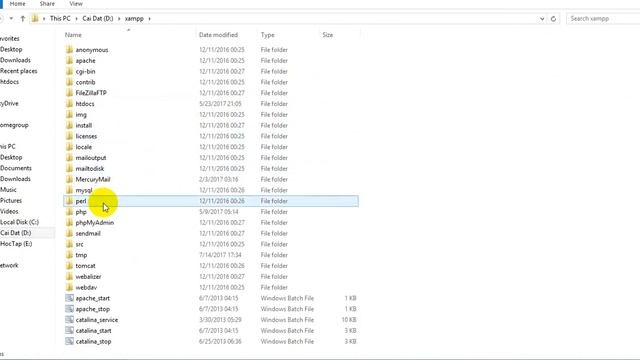
Task: Select the htdocs folder icon in list
Action: click(x=69, y=104)
